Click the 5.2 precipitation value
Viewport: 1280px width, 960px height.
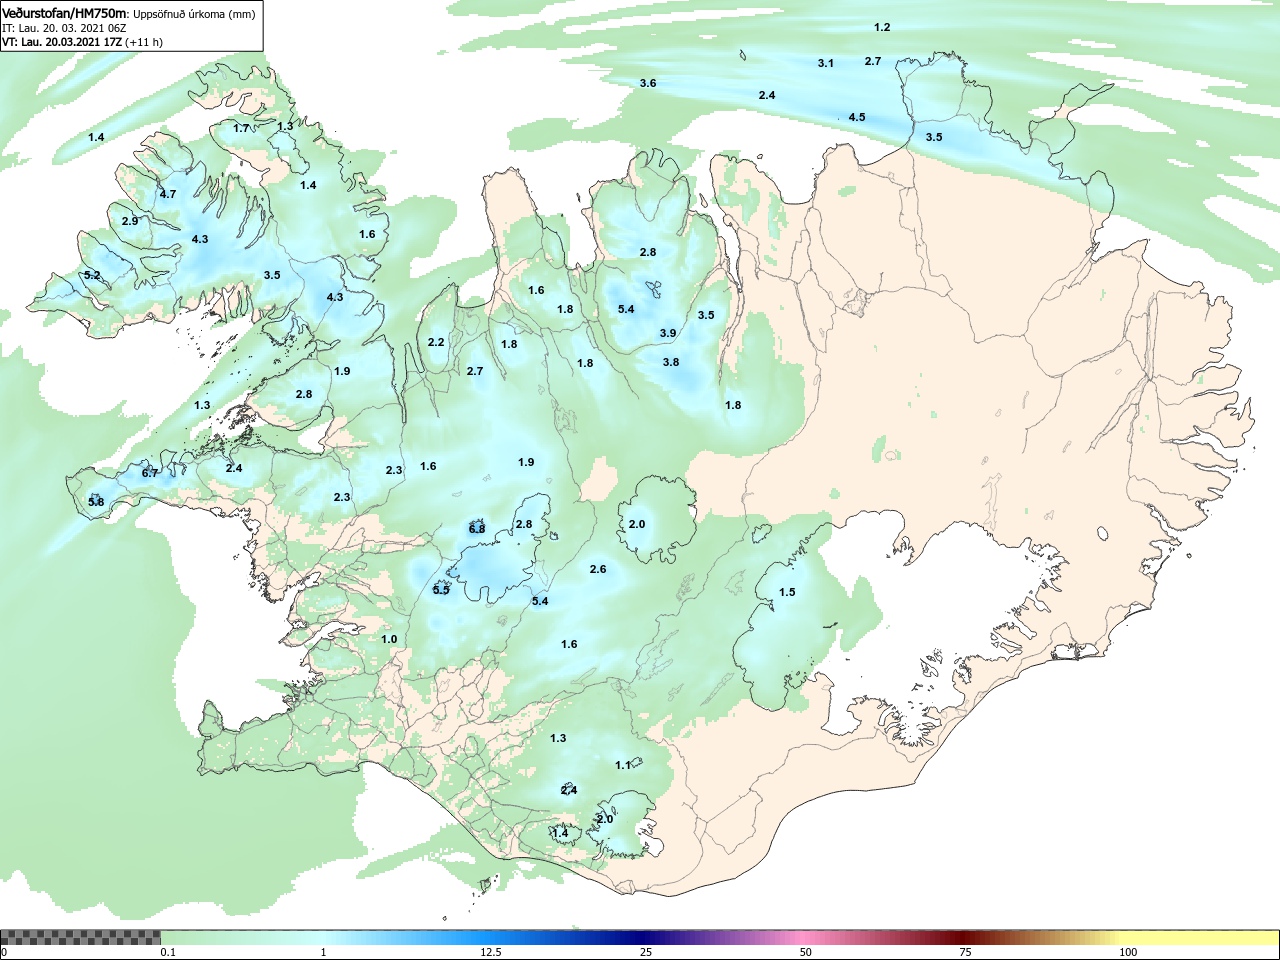click(x=92, y=275)
